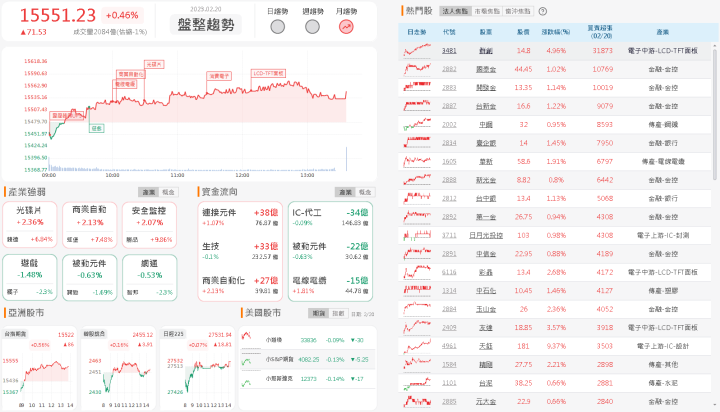This screenshot has width=720, height=412.
Task: Open 玉山金 stock name link
Action: point(486,309)
